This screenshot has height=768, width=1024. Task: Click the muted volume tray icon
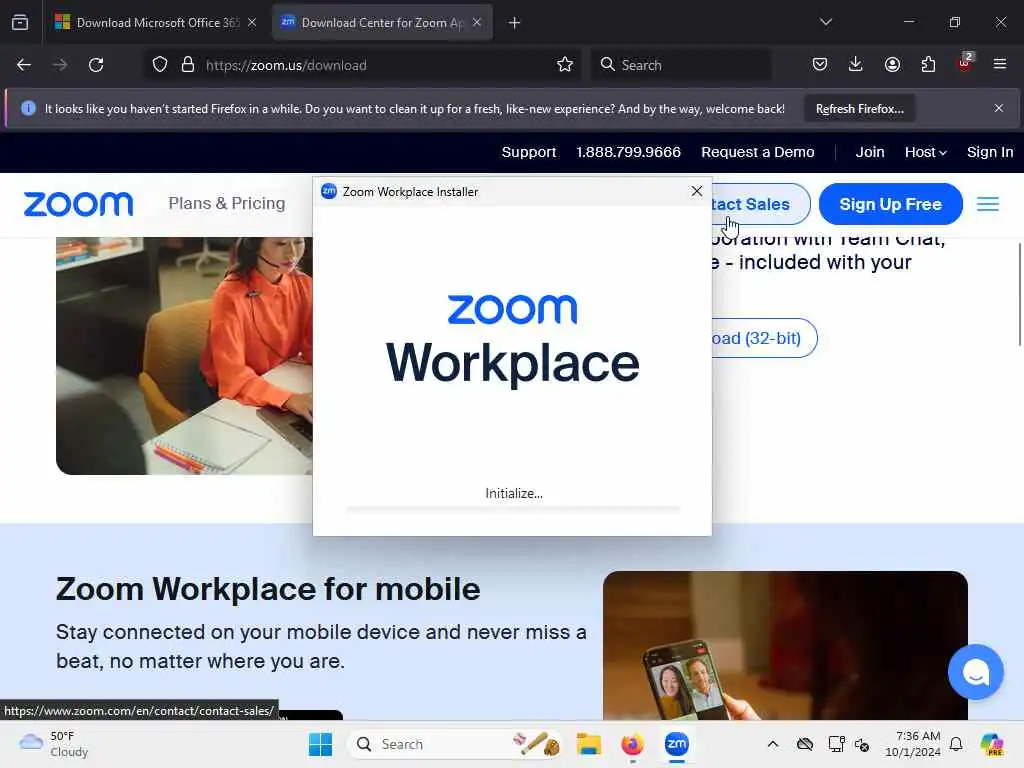[x=862, y=744]
